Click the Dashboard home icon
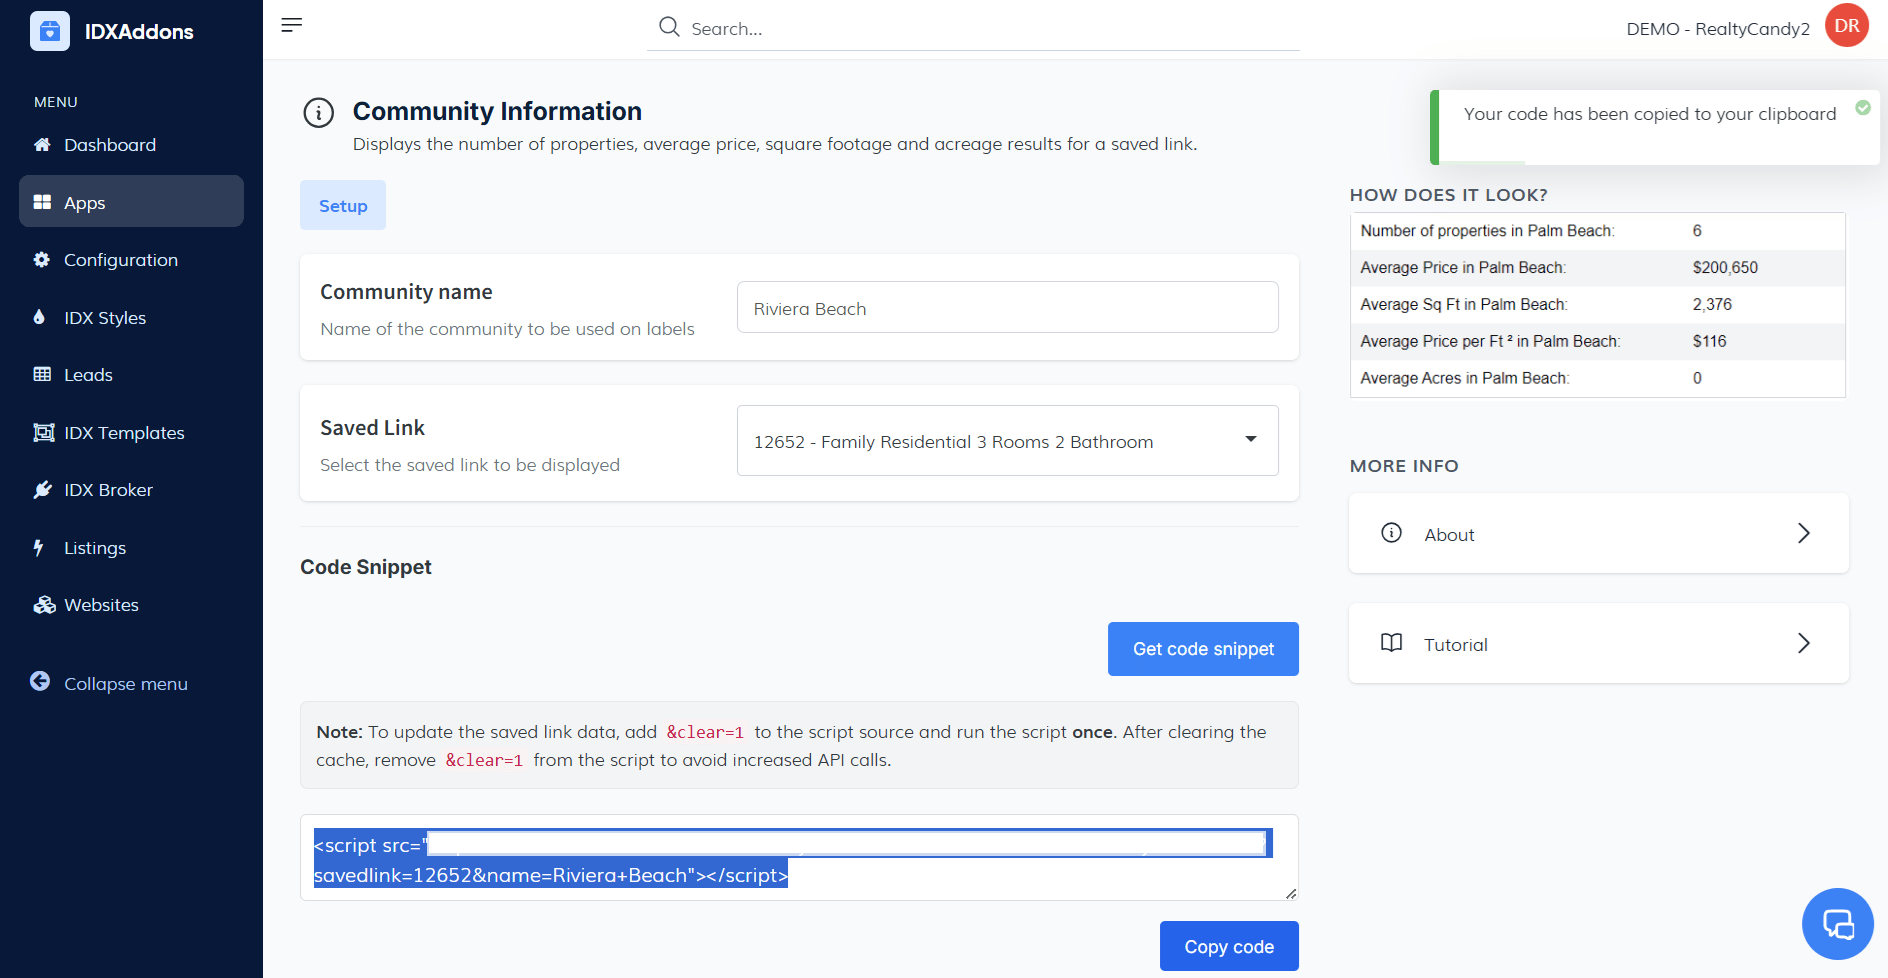This screenshot has width=1888, height=978. coord(42,145)
